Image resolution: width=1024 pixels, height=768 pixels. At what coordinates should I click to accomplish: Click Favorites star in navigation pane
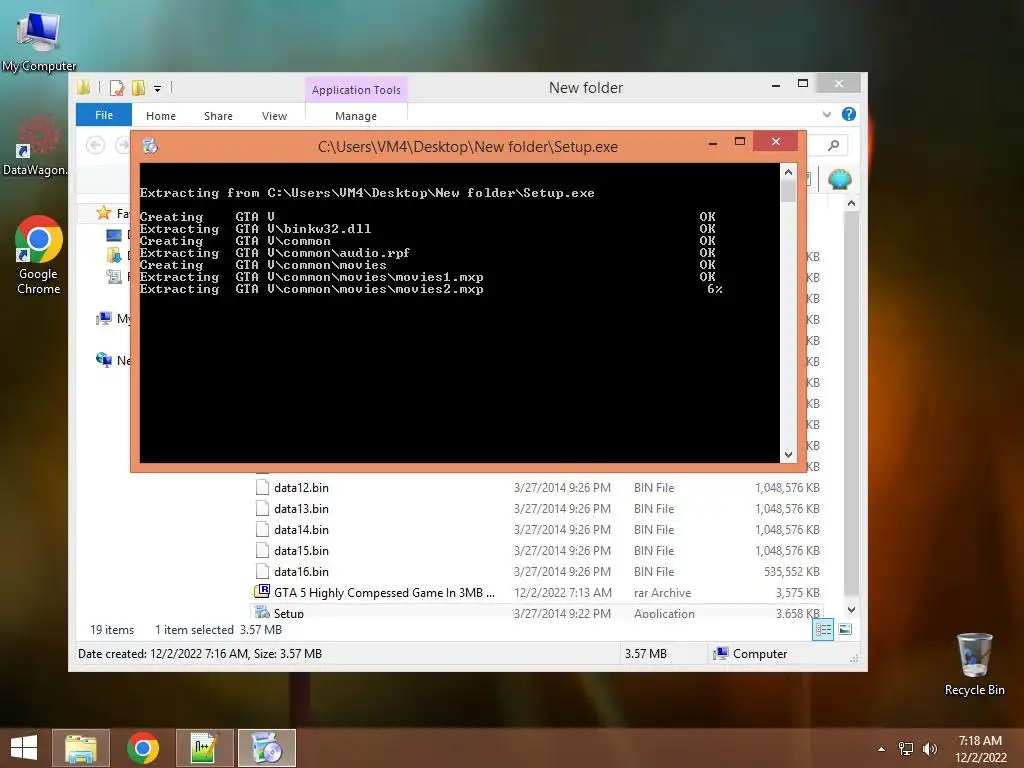pyautogui.click(x=103, y=213)
